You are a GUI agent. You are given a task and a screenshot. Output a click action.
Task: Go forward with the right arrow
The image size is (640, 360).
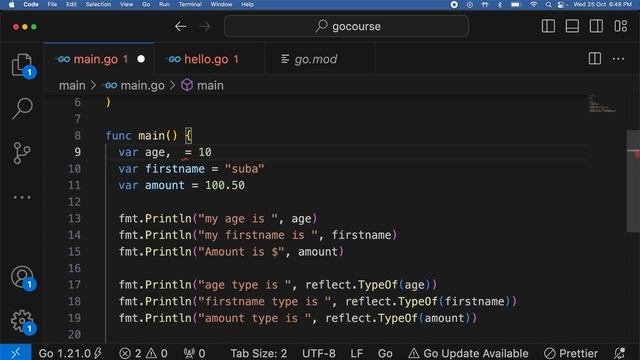pyautogui.click(x=205, y=27)
